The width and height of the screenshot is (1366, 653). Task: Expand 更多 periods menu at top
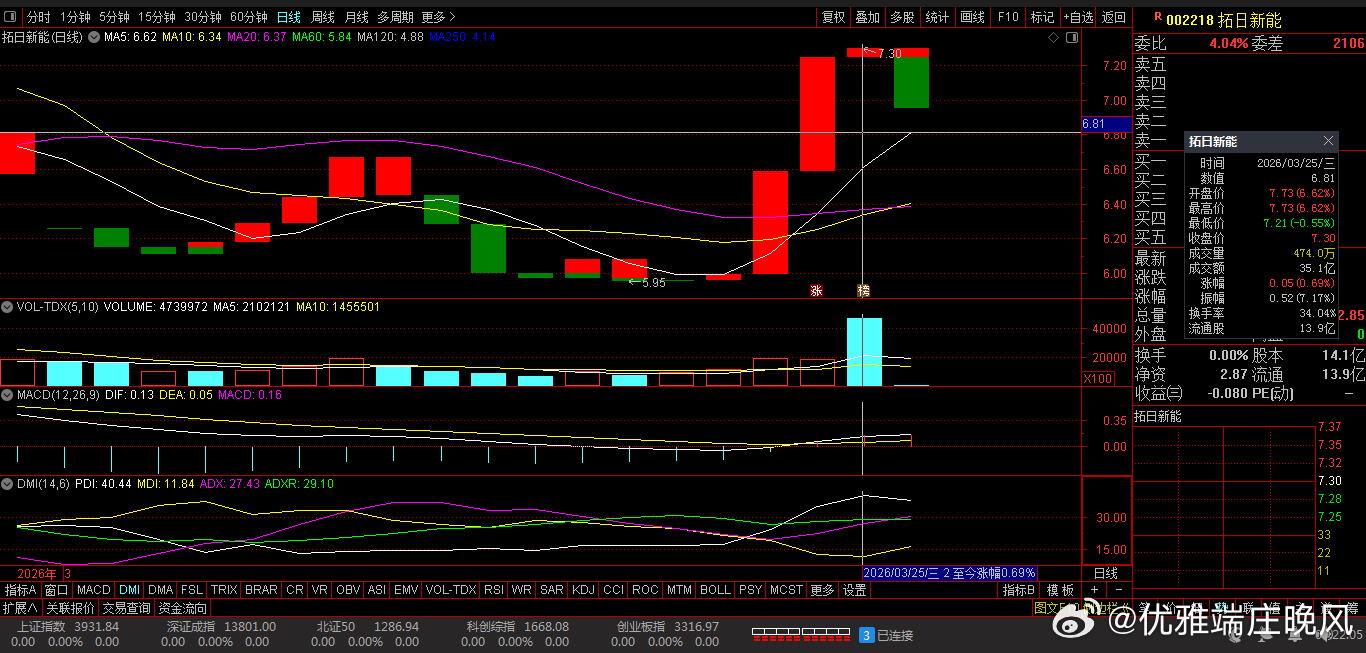coord(438,17)
